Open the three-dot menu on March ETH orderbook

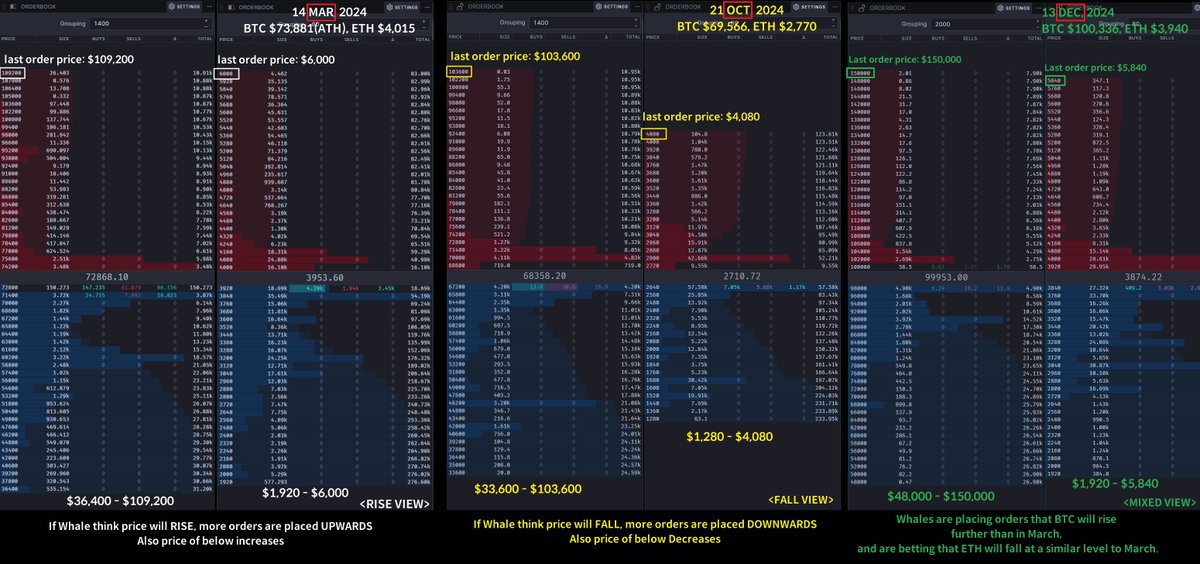[x=427, y=7]
